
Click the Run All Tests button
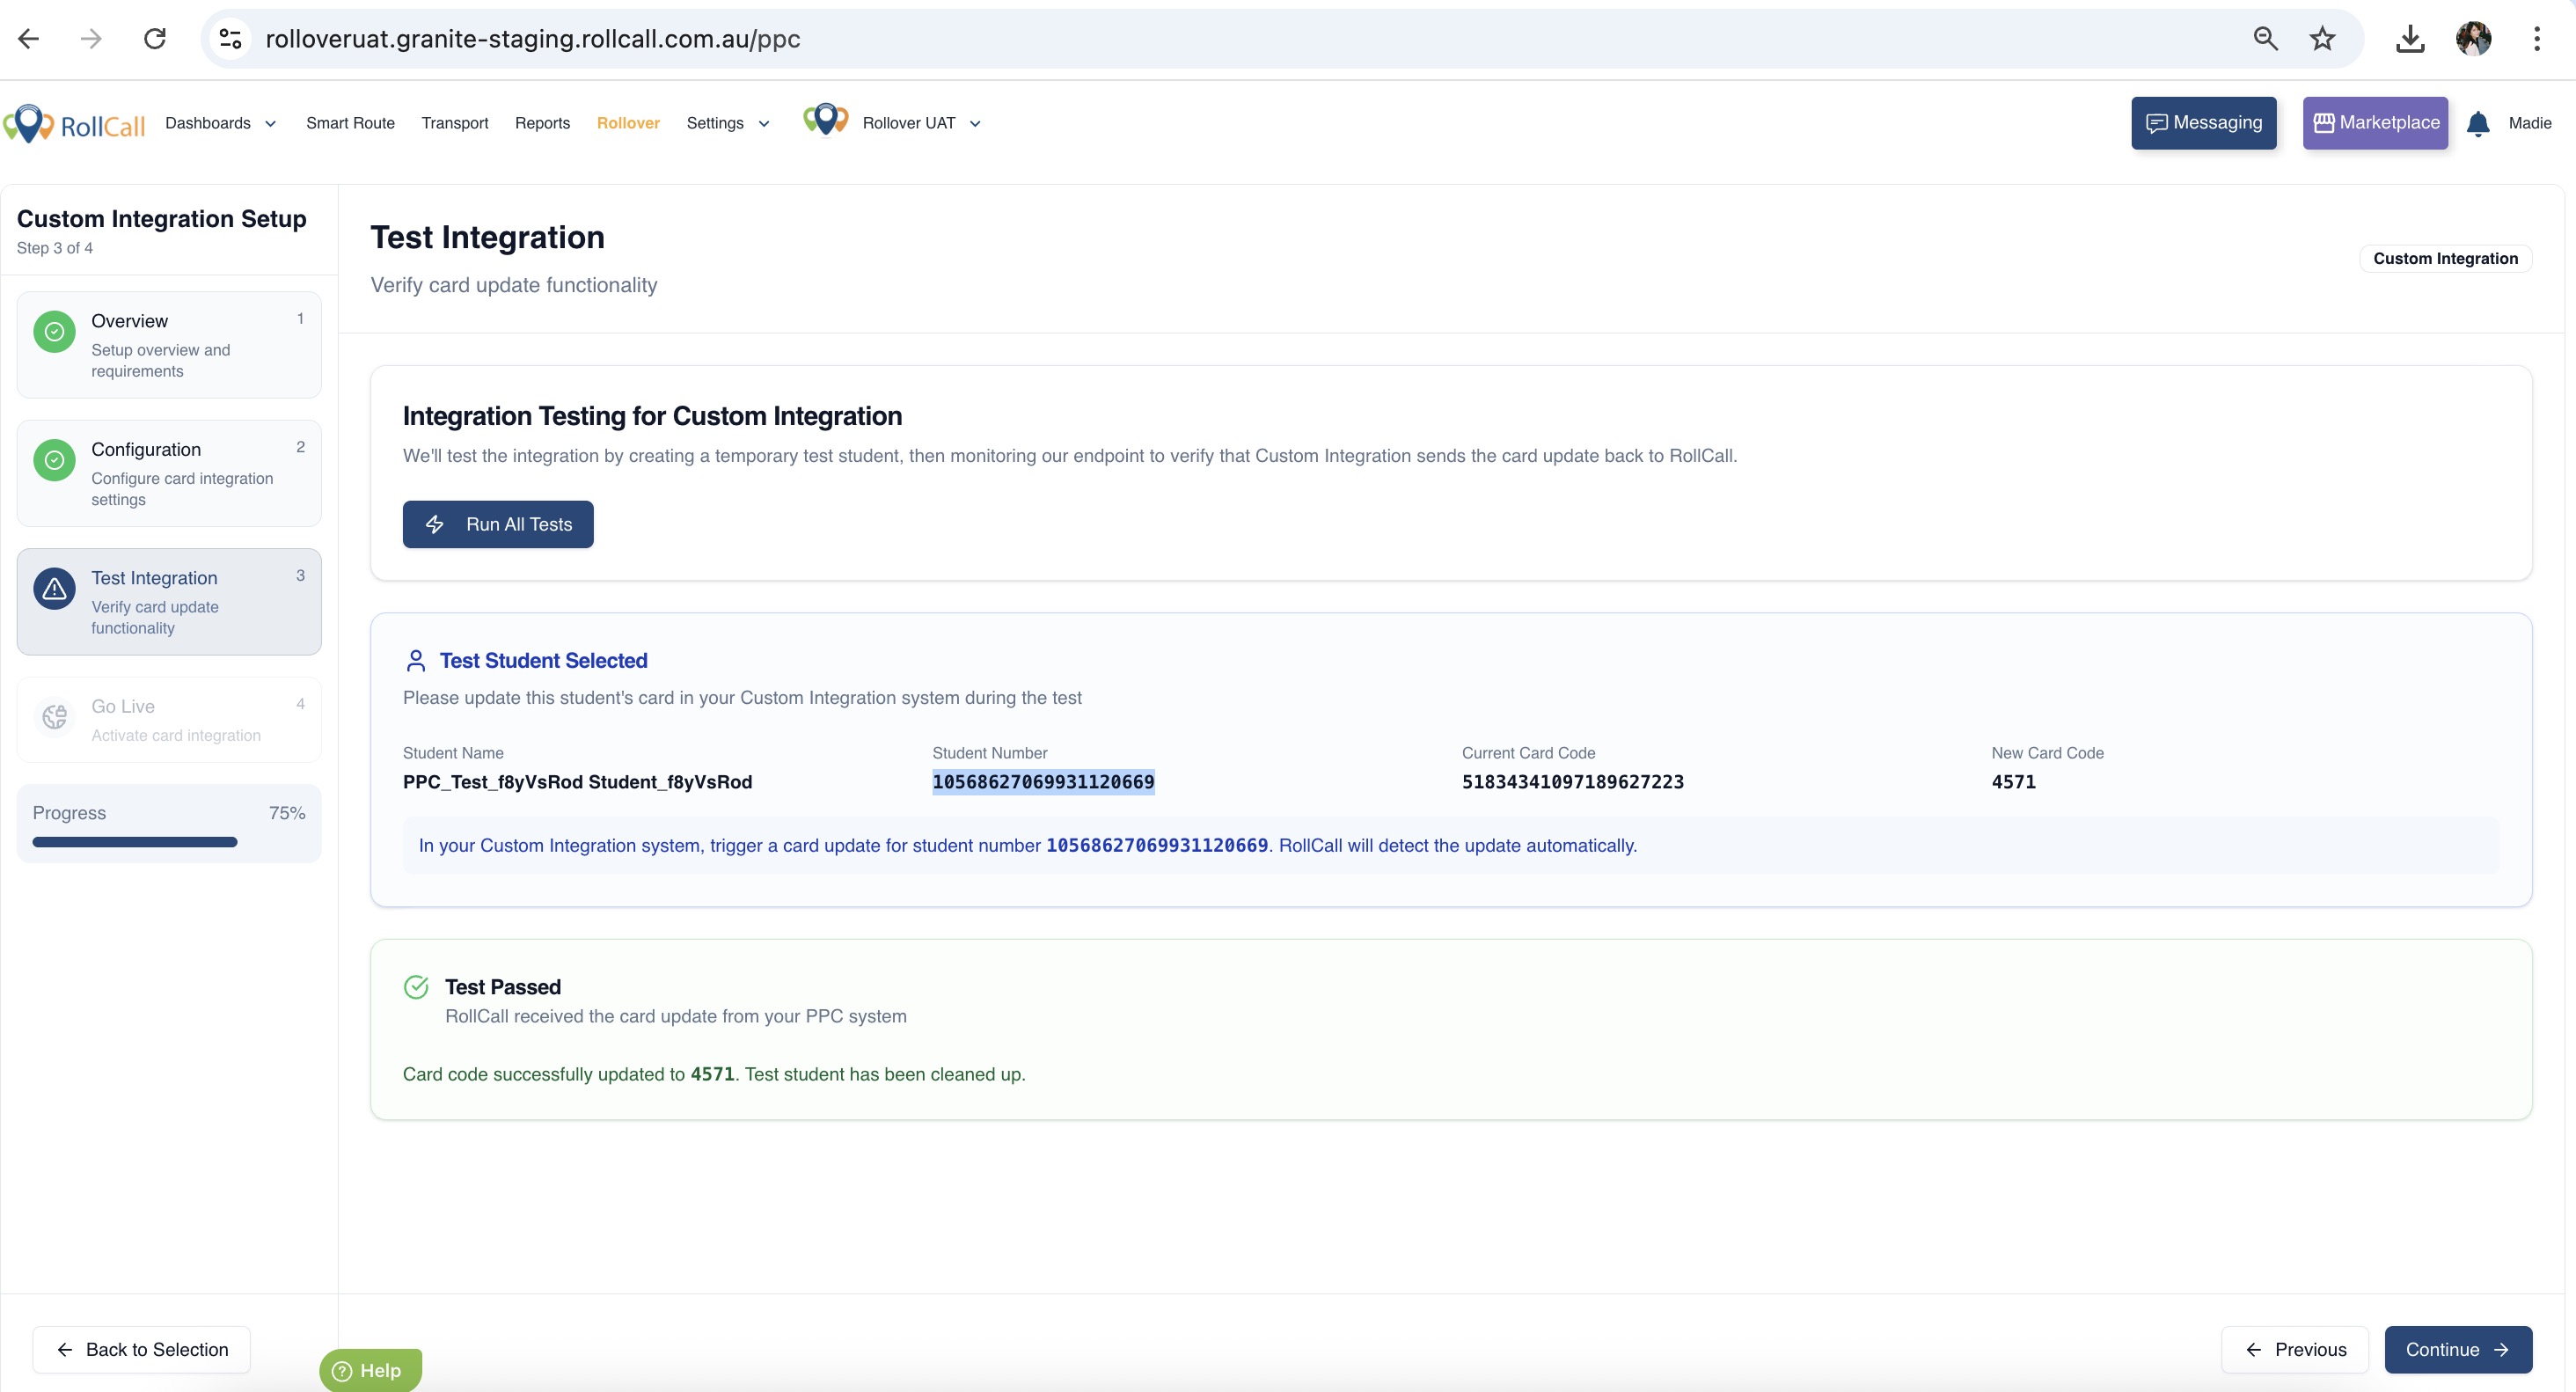(x=497, y=524)
